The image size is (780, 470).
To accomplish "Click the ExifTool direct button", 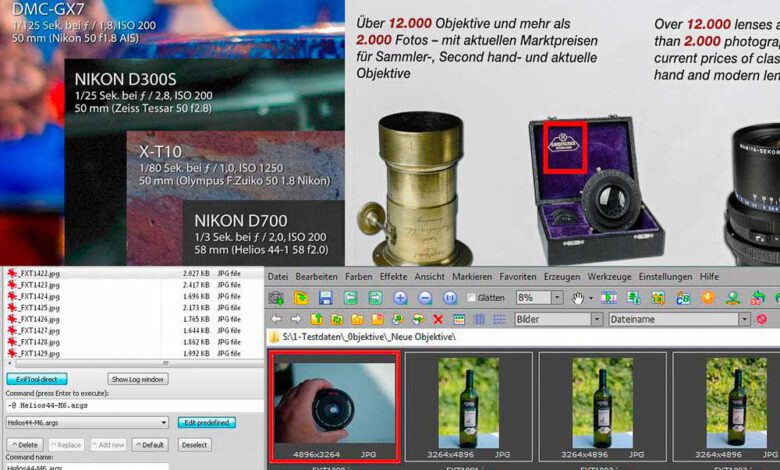I will 37,379.
